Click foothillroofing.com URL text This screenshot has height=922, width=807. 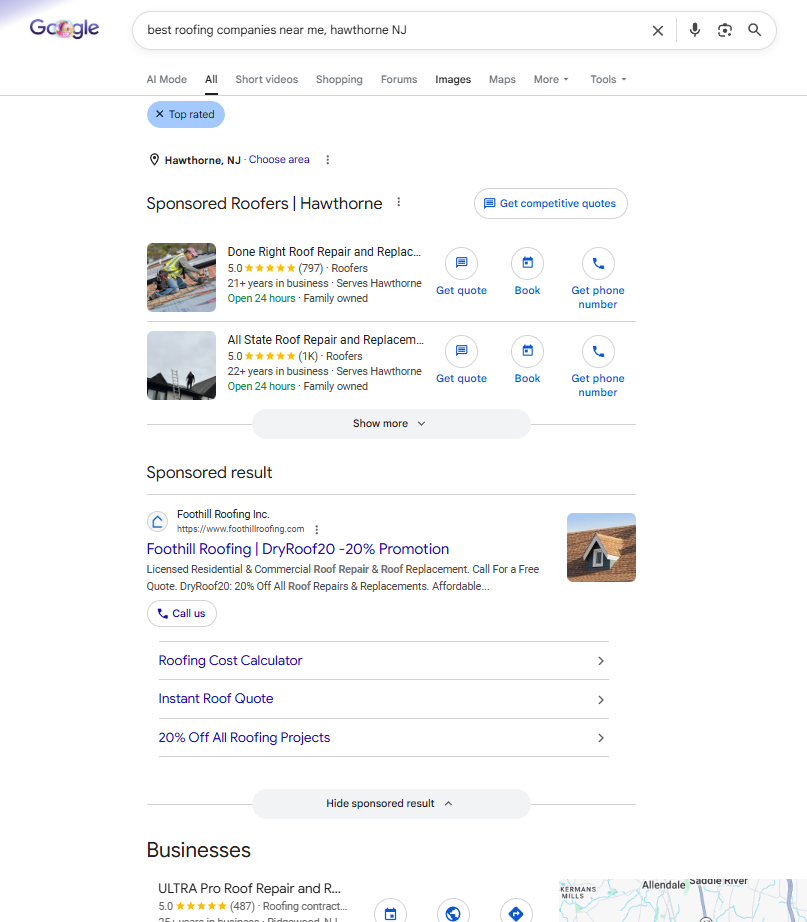point(241,529)
